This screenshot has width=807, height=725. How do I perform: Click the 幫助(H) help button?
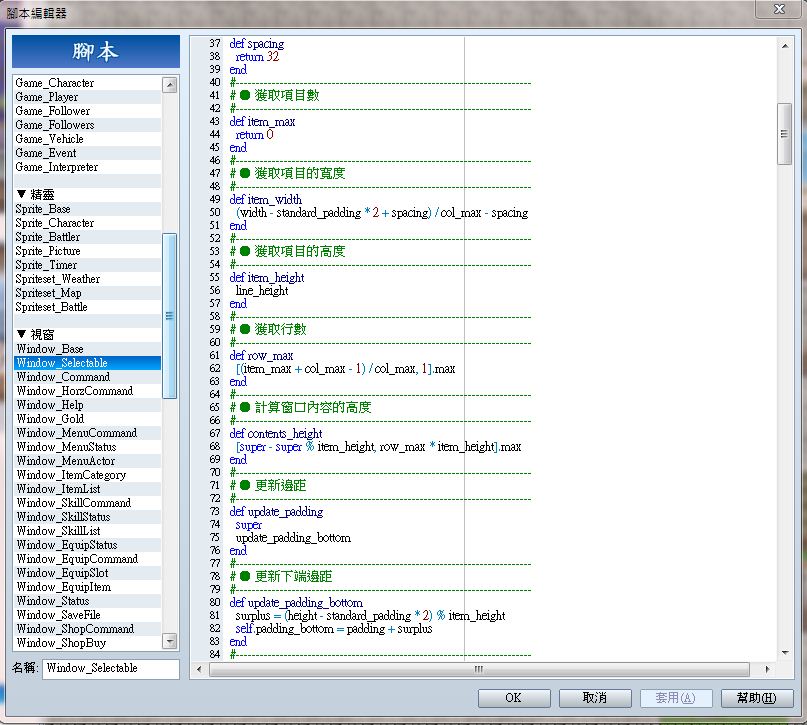(757, 698)
